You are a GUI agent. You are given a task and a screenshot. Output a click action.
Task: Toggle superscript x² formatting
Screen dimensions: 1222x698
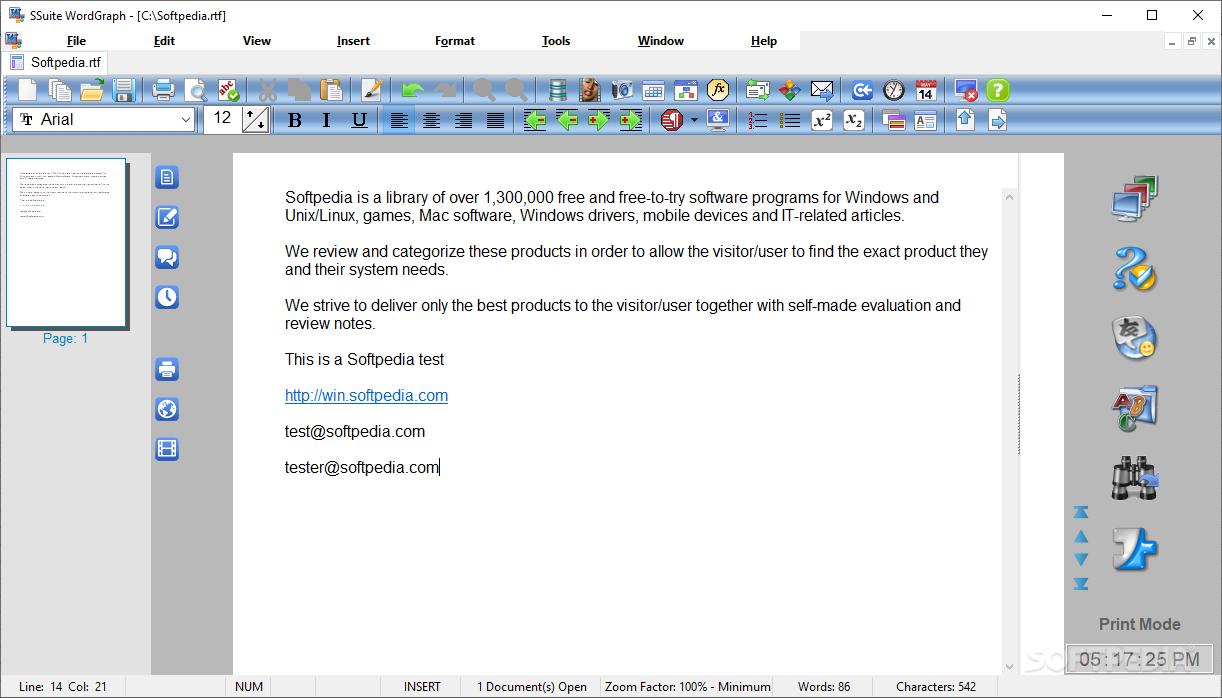pyautogui.click(x=822, y=120)
